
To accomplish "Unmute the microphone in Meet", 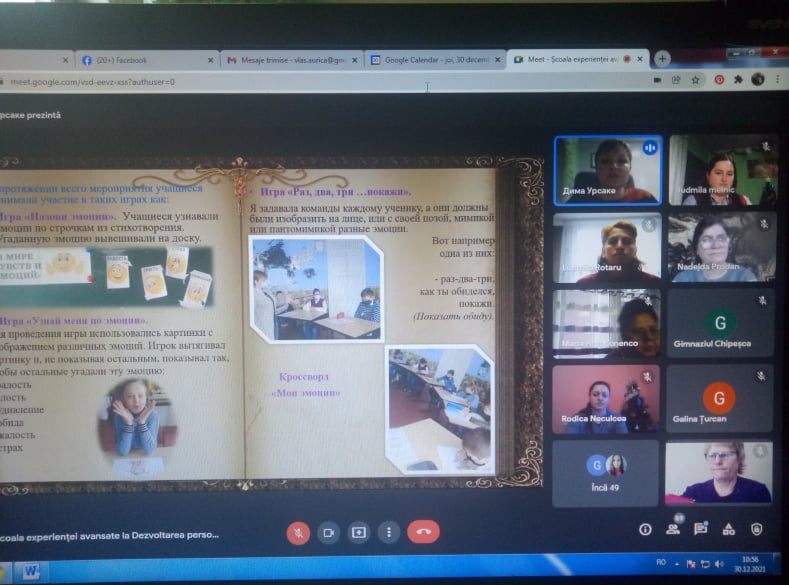I will point(298,533).
